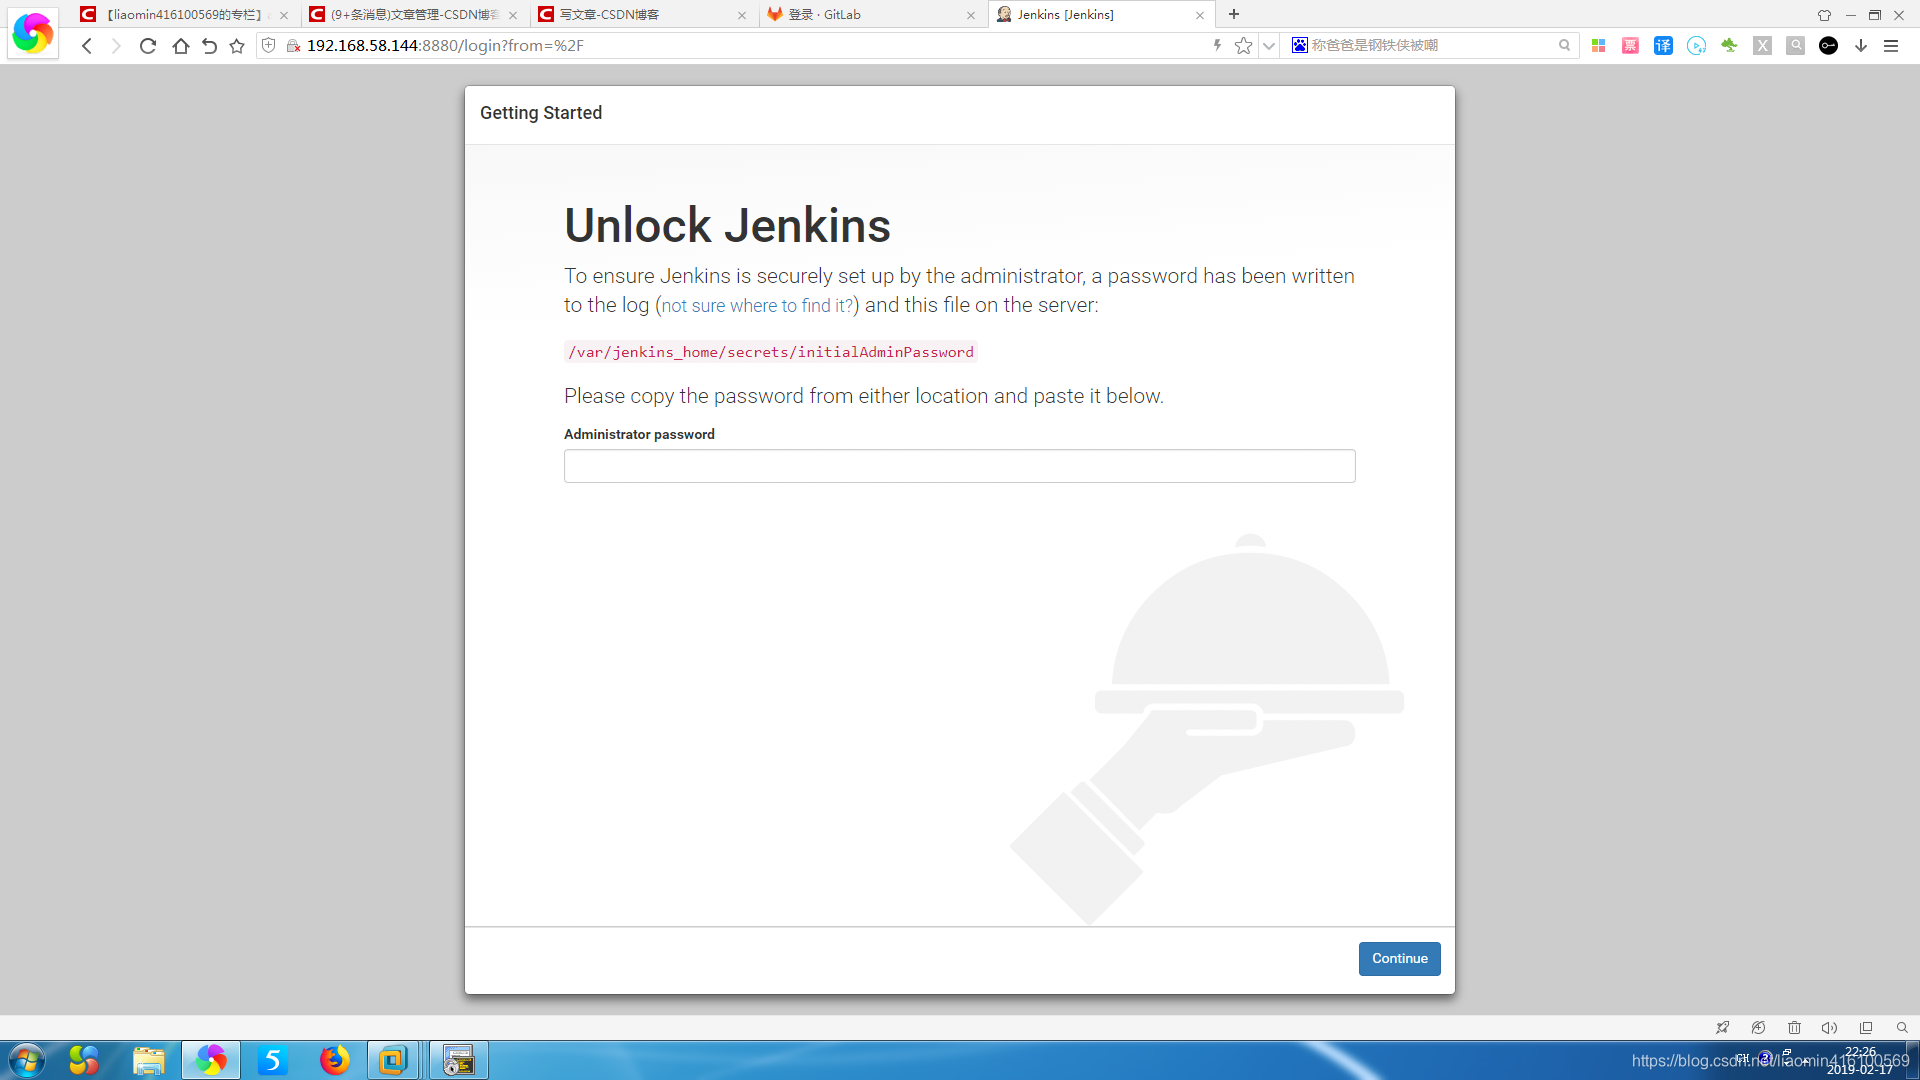
Task: Click the search engine magnifier button
Action: (x=1564, y=46)
